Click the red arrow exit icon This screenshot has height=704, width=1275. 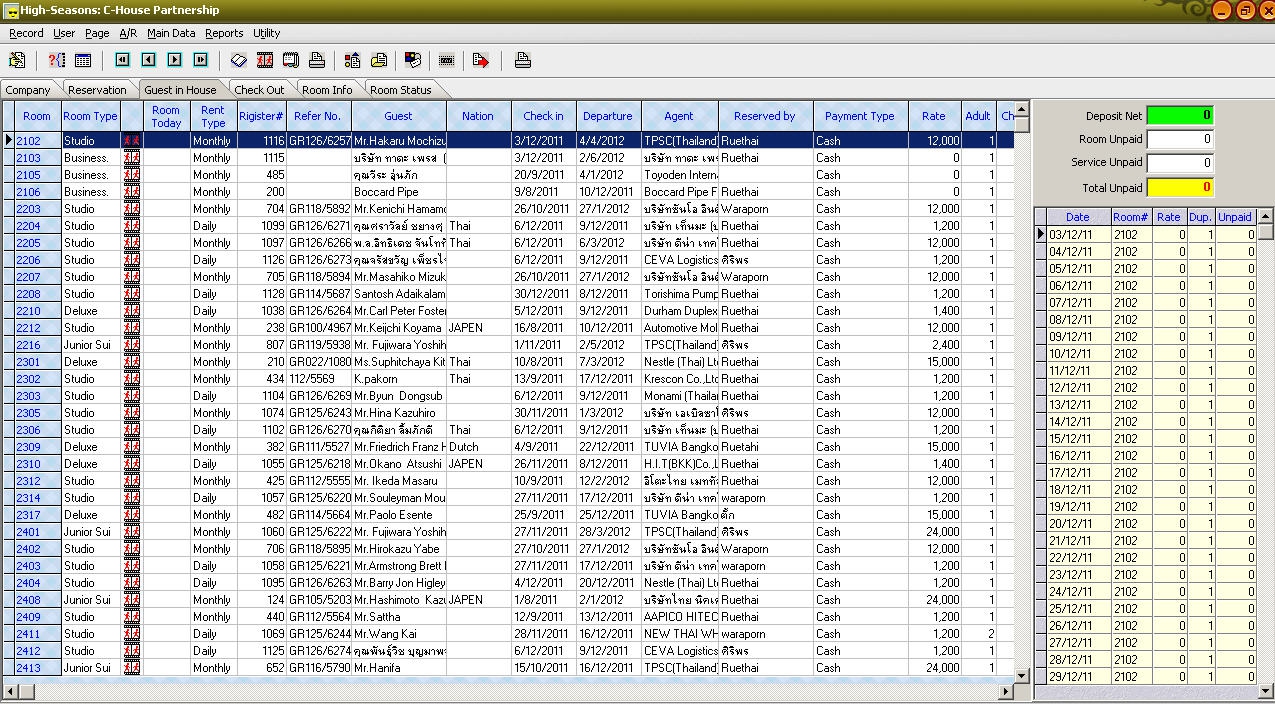click(481, 60)
